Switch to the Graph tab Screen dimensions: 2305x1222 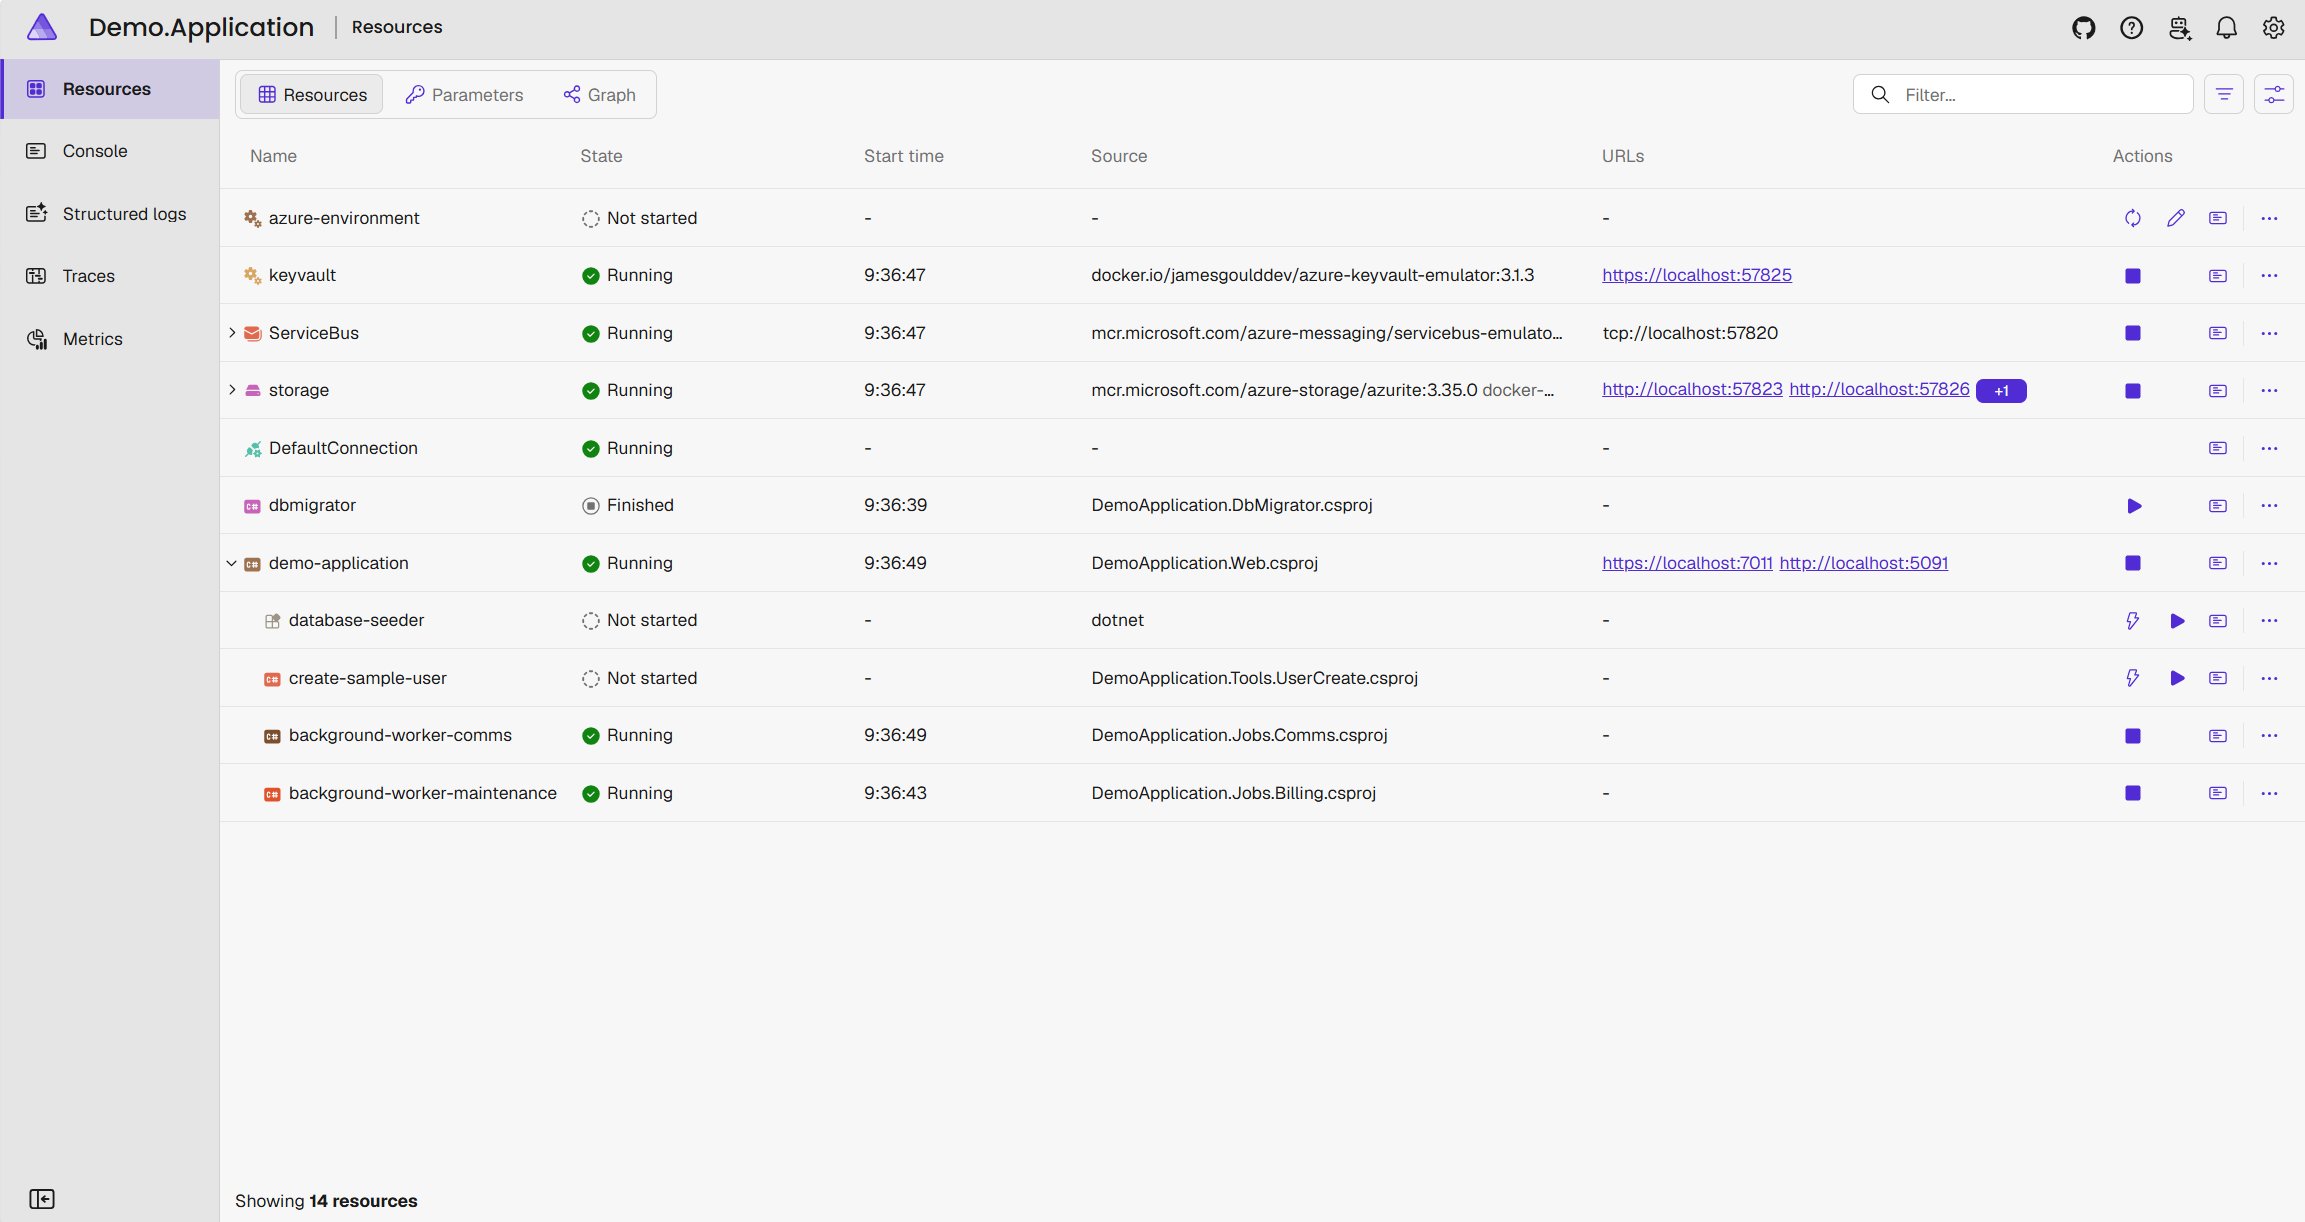(600, 94)
